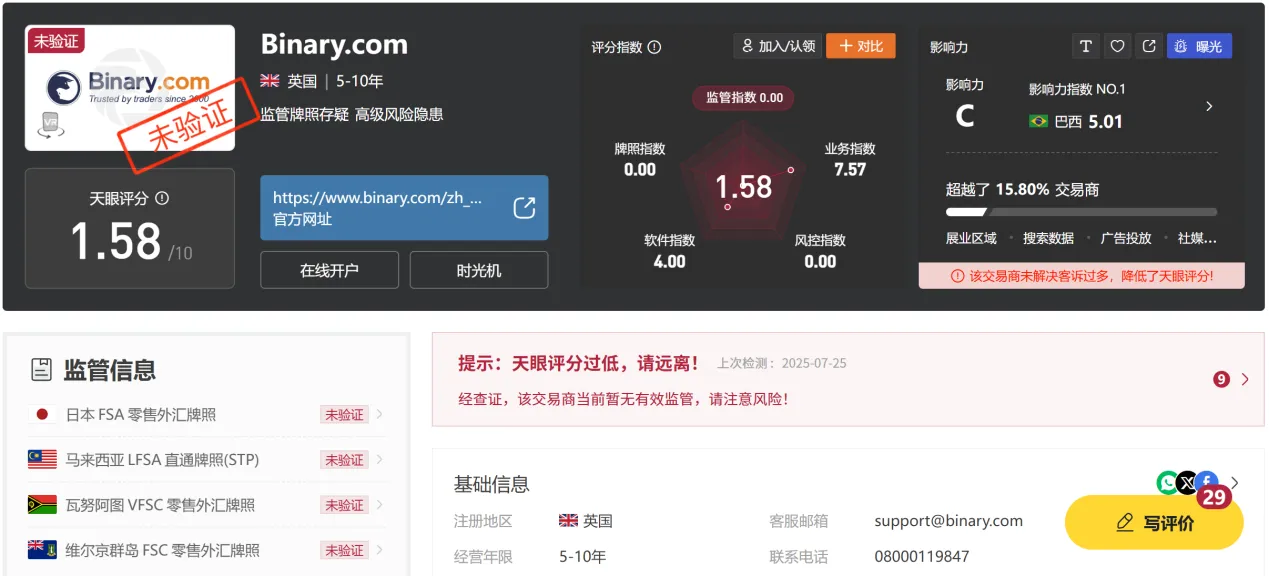Screen dimensions: 1269x576
Task: Click the 超越了 15.80% progress bar
Action: [1081, 212]
